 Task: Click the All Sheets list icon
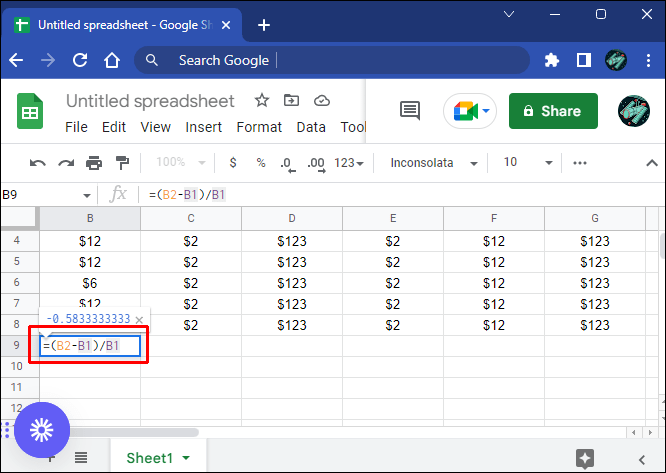pos(81,458)
